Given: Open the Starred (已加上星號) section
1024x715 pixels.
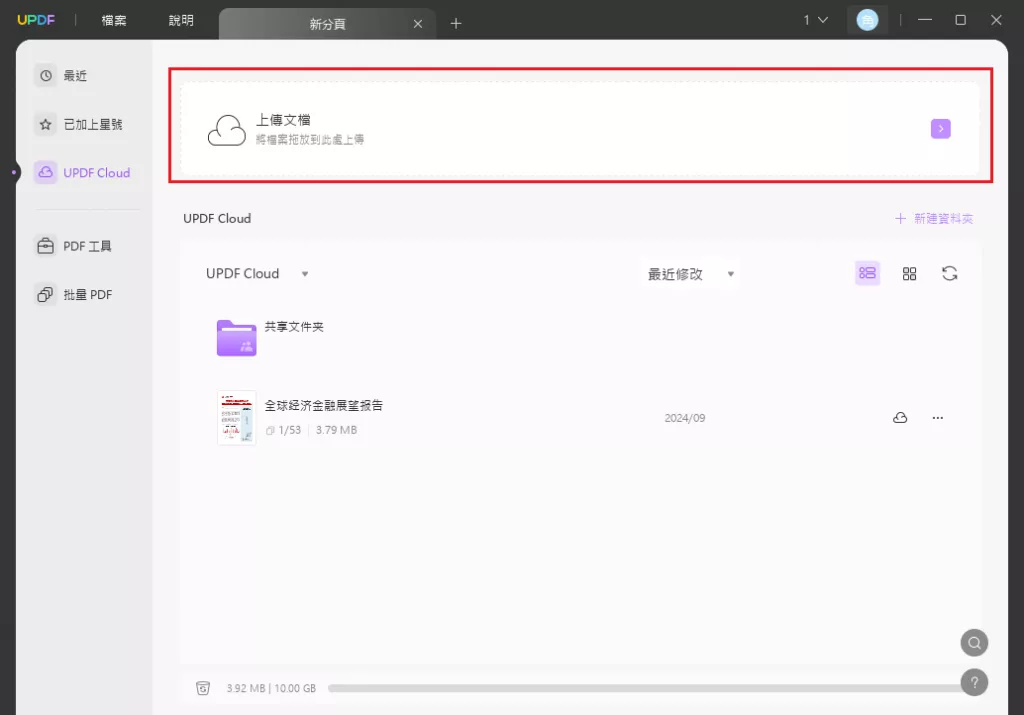Looking at the screenshot, I should [78, 124].
